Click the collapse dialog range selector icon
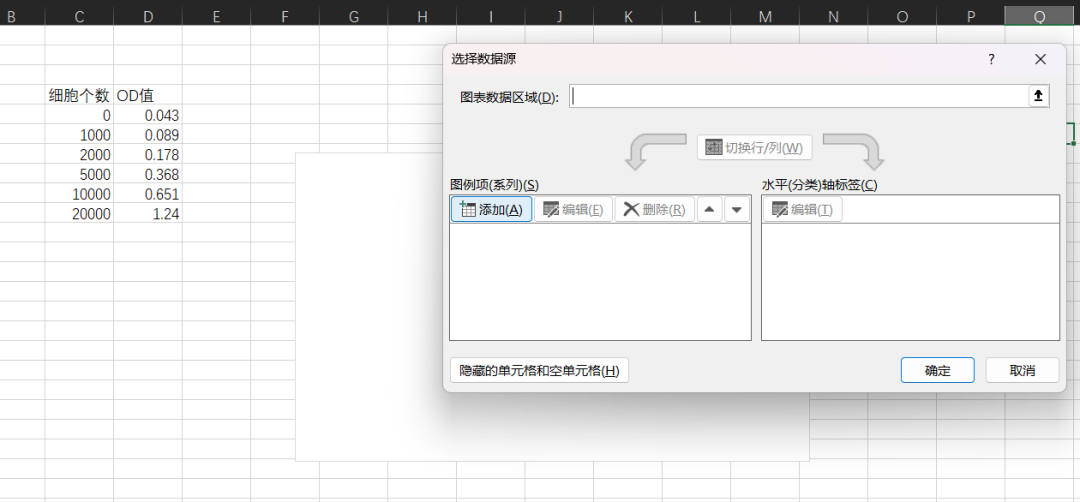This screenshot has width=1080, height=502. pos(1038,96)
